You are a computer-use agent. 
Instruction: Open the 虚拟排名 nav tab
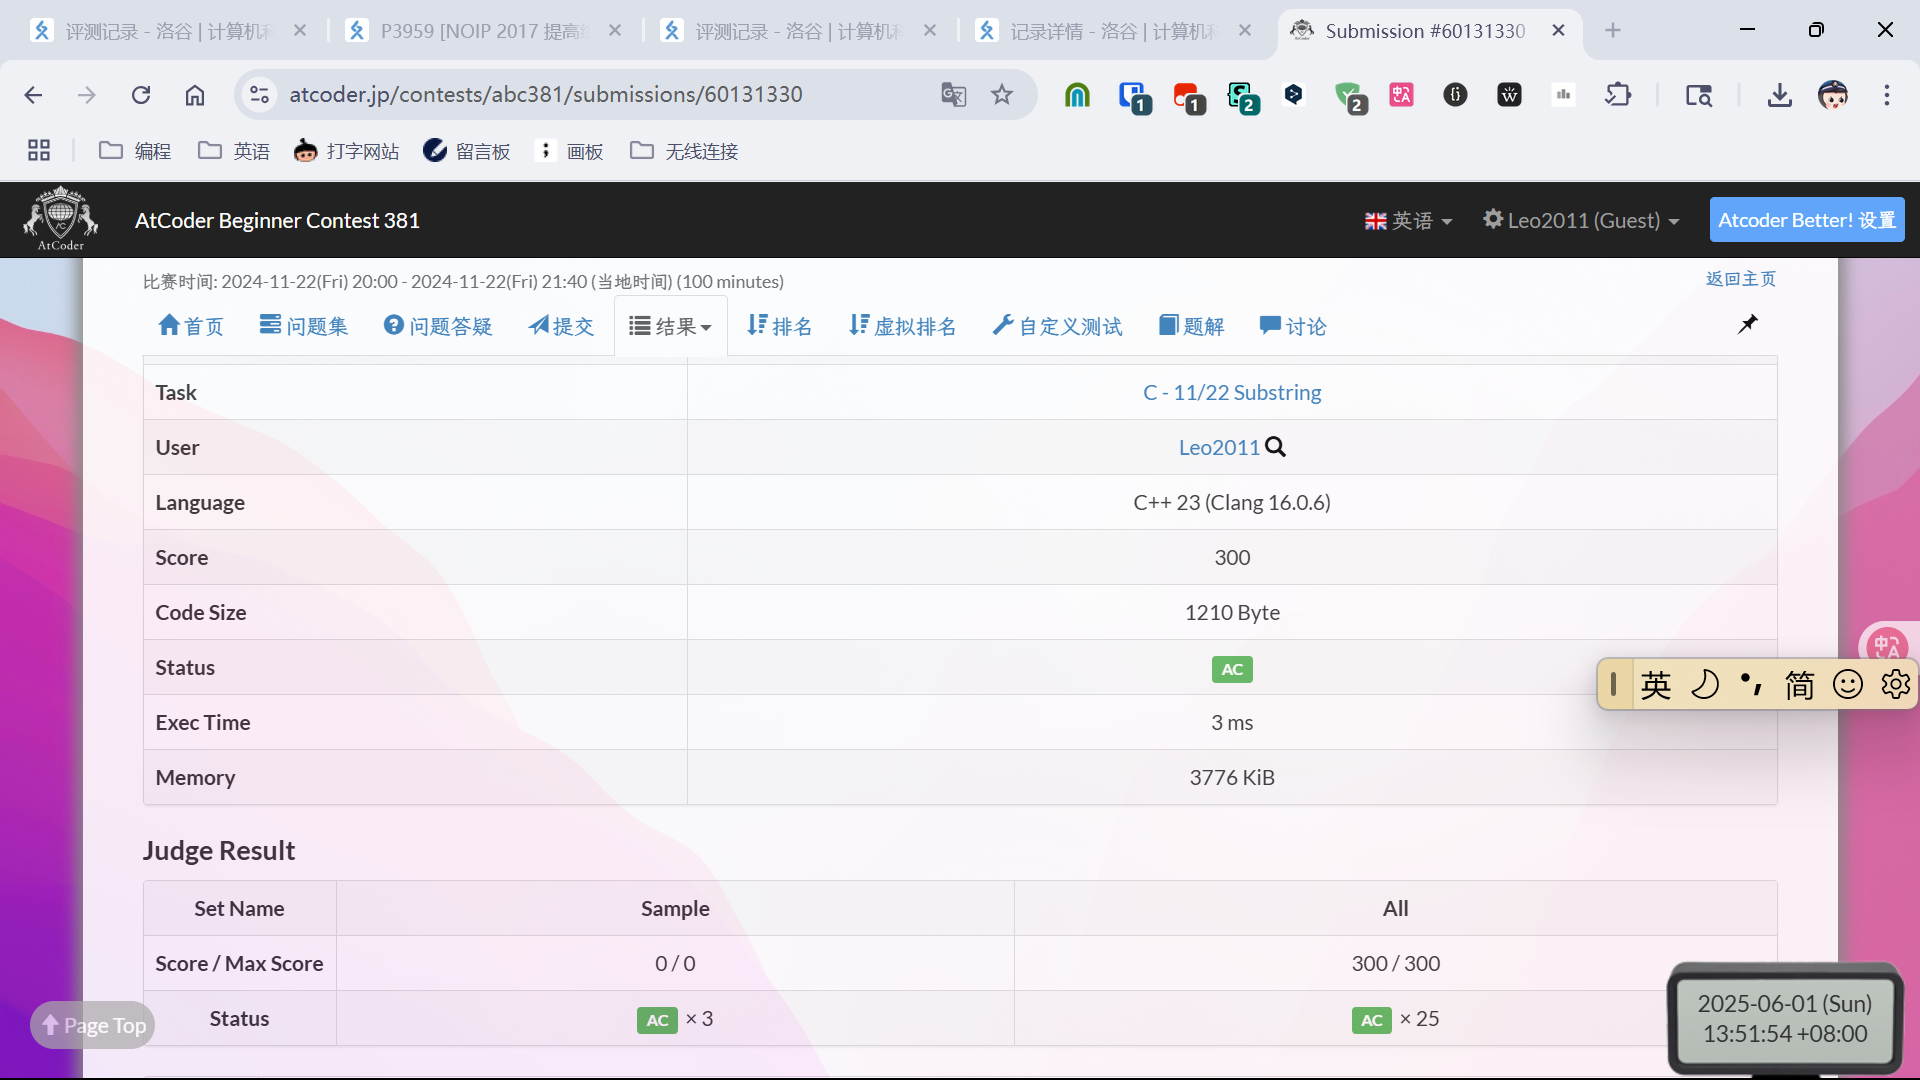(x=902, y=326)
